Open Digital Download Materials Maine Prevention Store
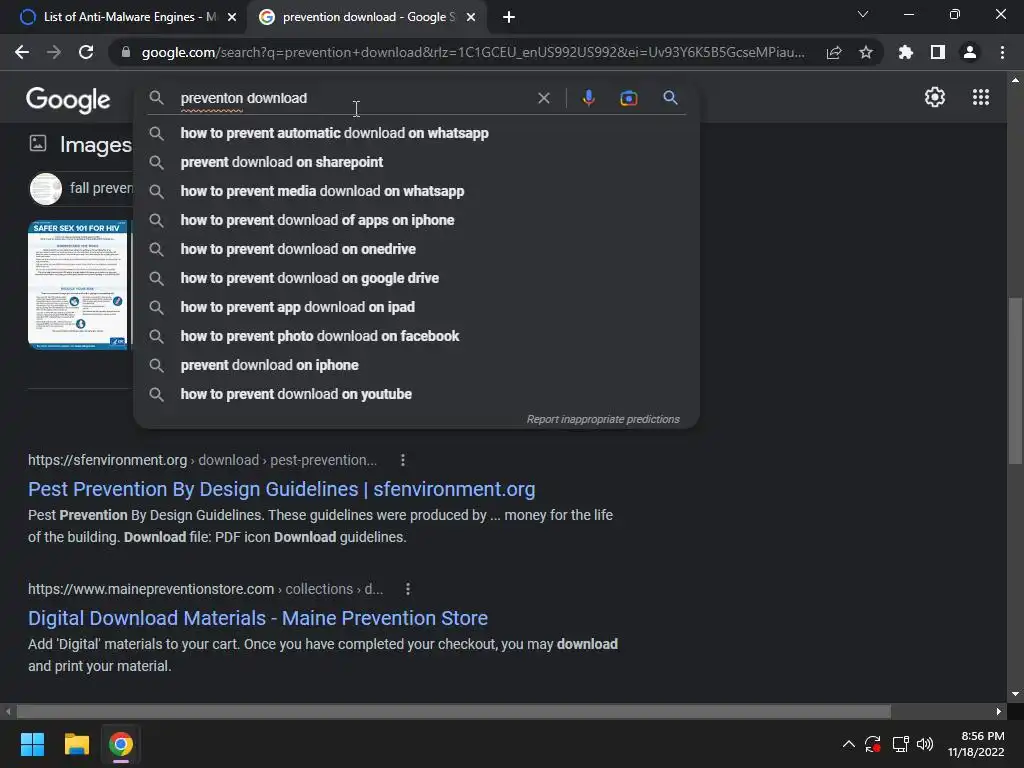This screenshot has height=768, width=1024. point(258,618)
